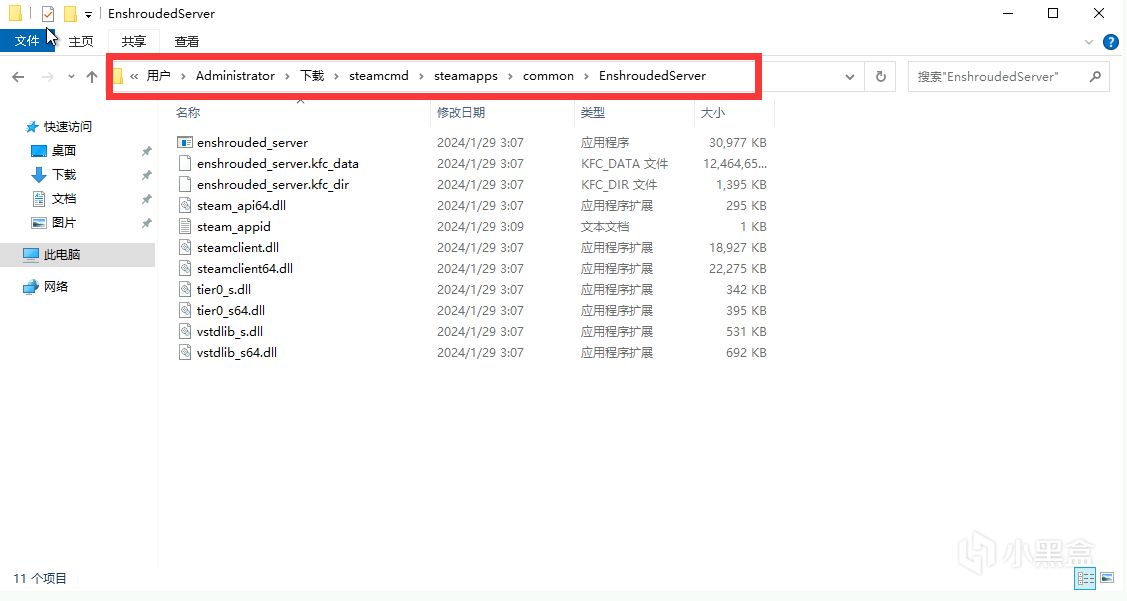Viewport: 1127px width, 601px height.
Task: Click steamcmd in the address path
Action: pos(379,75)
